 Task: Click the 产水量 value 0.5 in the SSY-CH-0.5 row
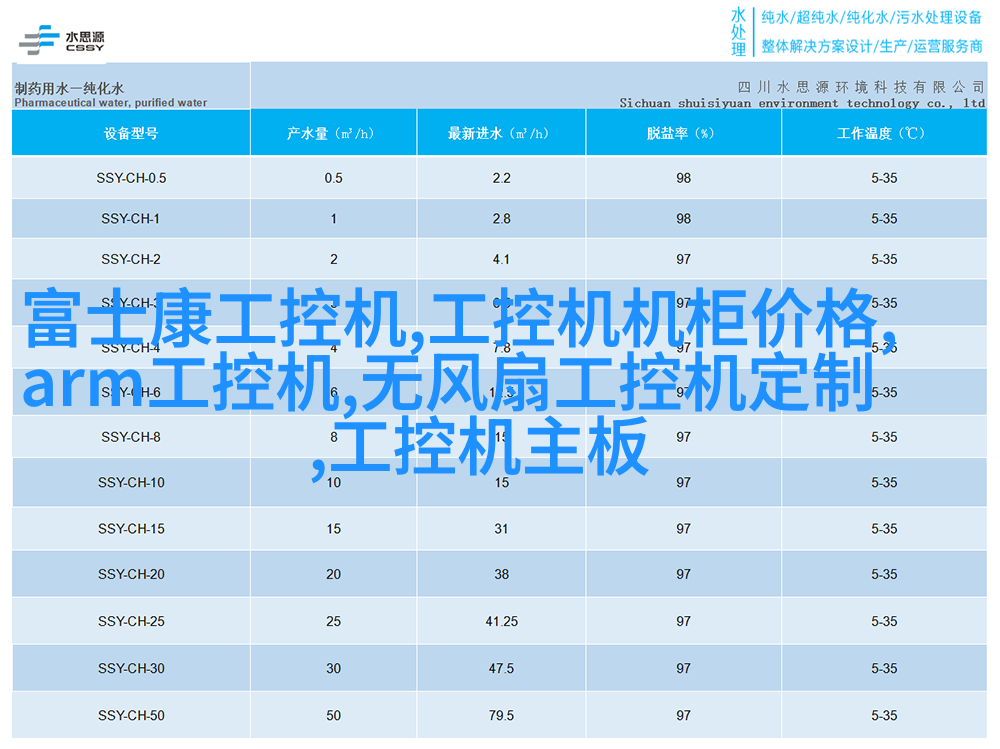pos(334,178)
